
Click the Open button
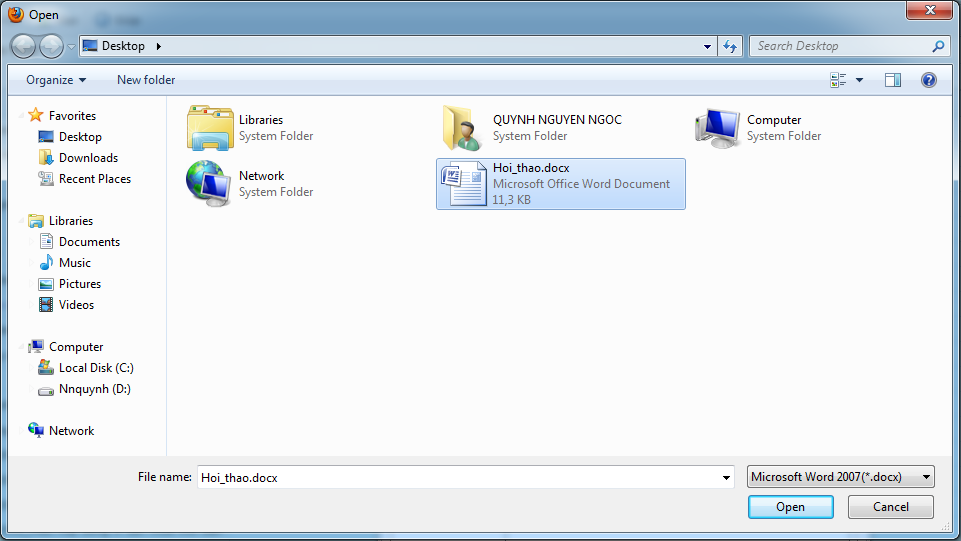click(x=790, y=507)
